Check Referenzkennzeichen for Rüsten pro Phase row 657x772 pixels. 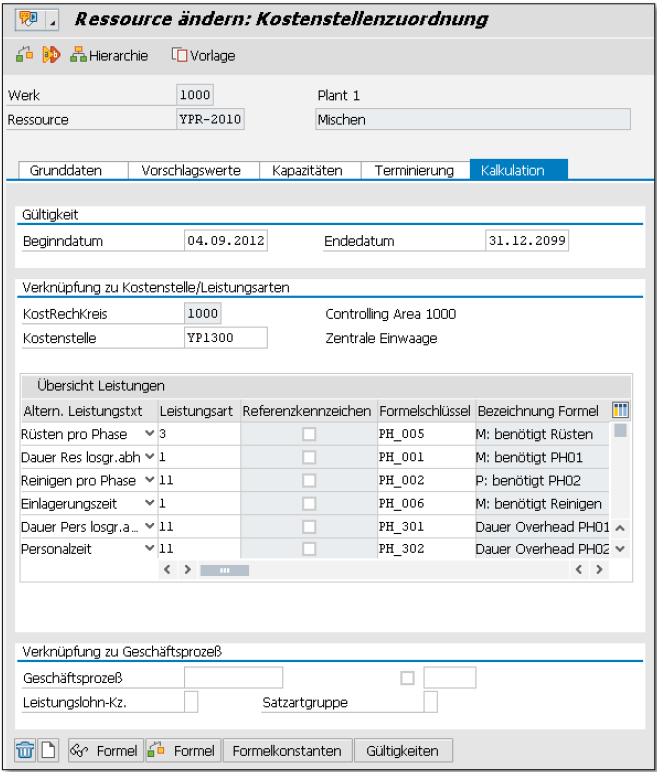coord(309,434)
